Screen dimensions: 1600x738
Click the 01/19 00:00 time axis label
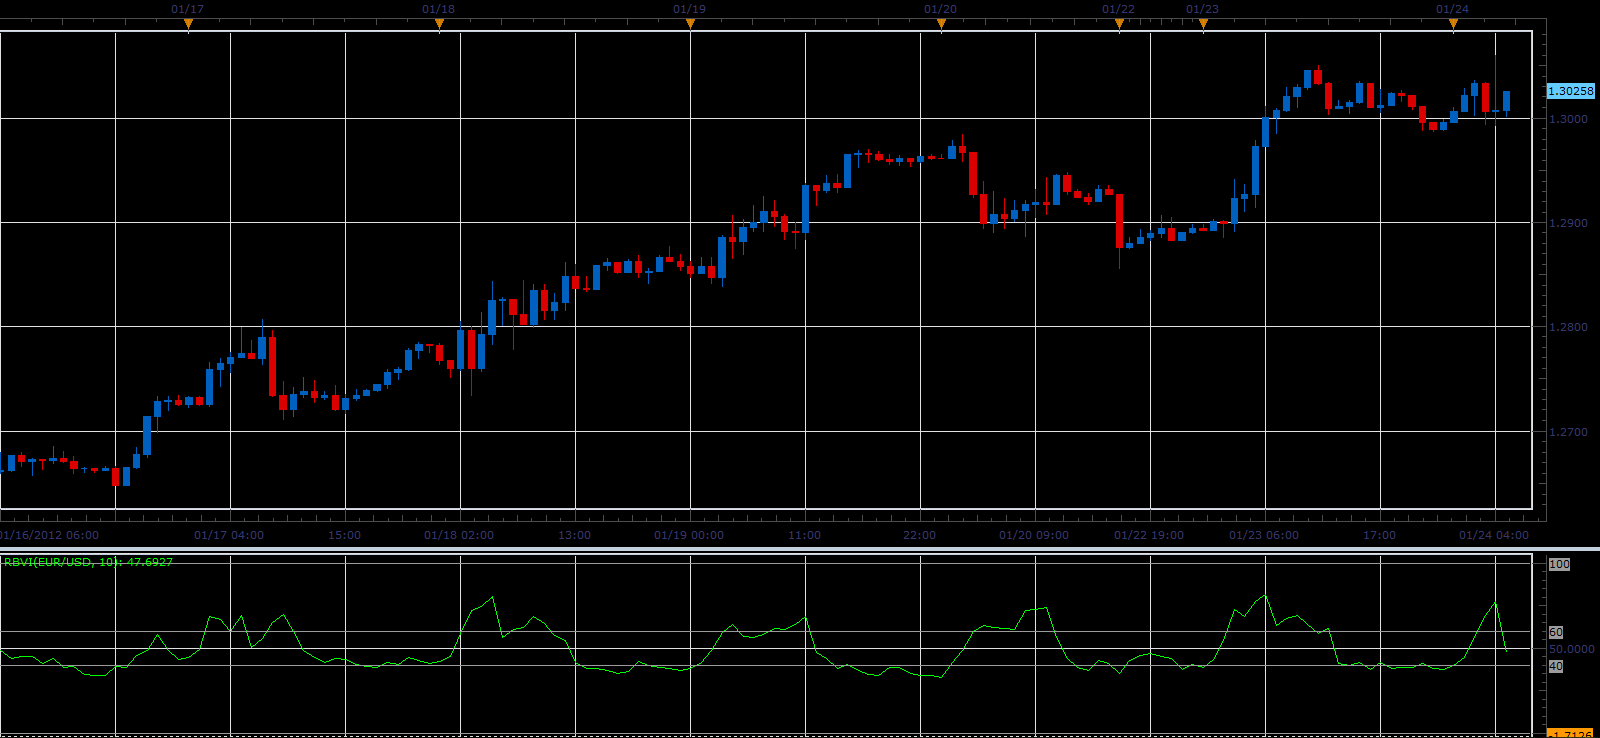pyautogui.click(x=689, y=535)
